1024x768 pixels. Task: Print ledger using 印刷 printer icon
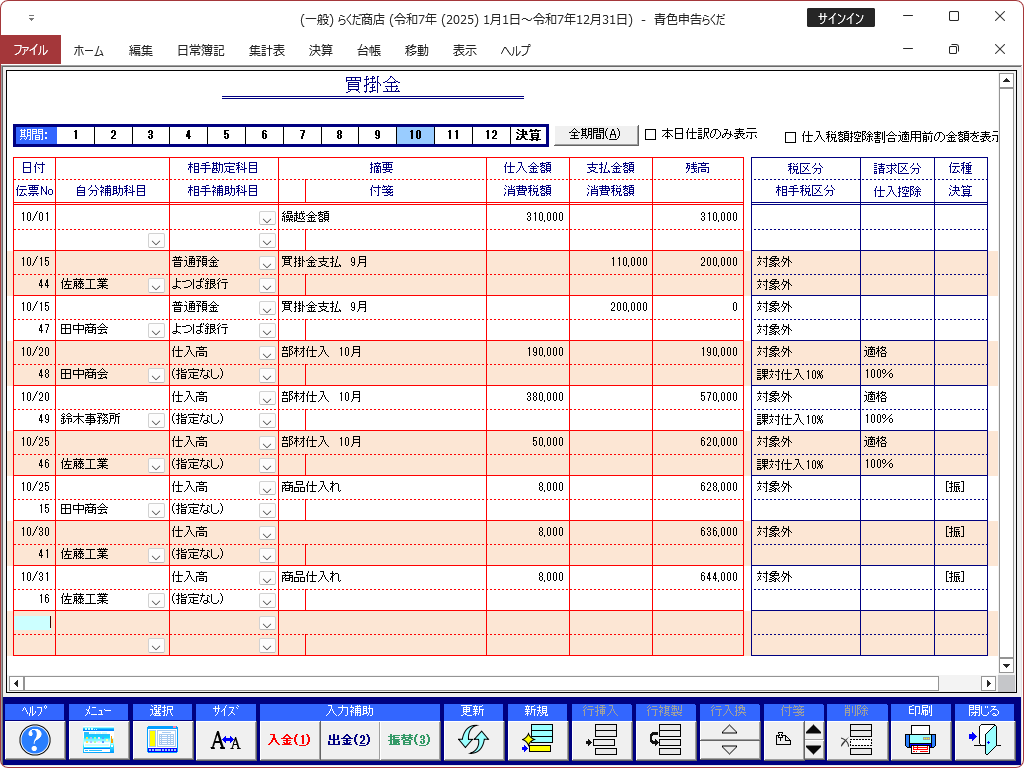[x=920, y=740]
